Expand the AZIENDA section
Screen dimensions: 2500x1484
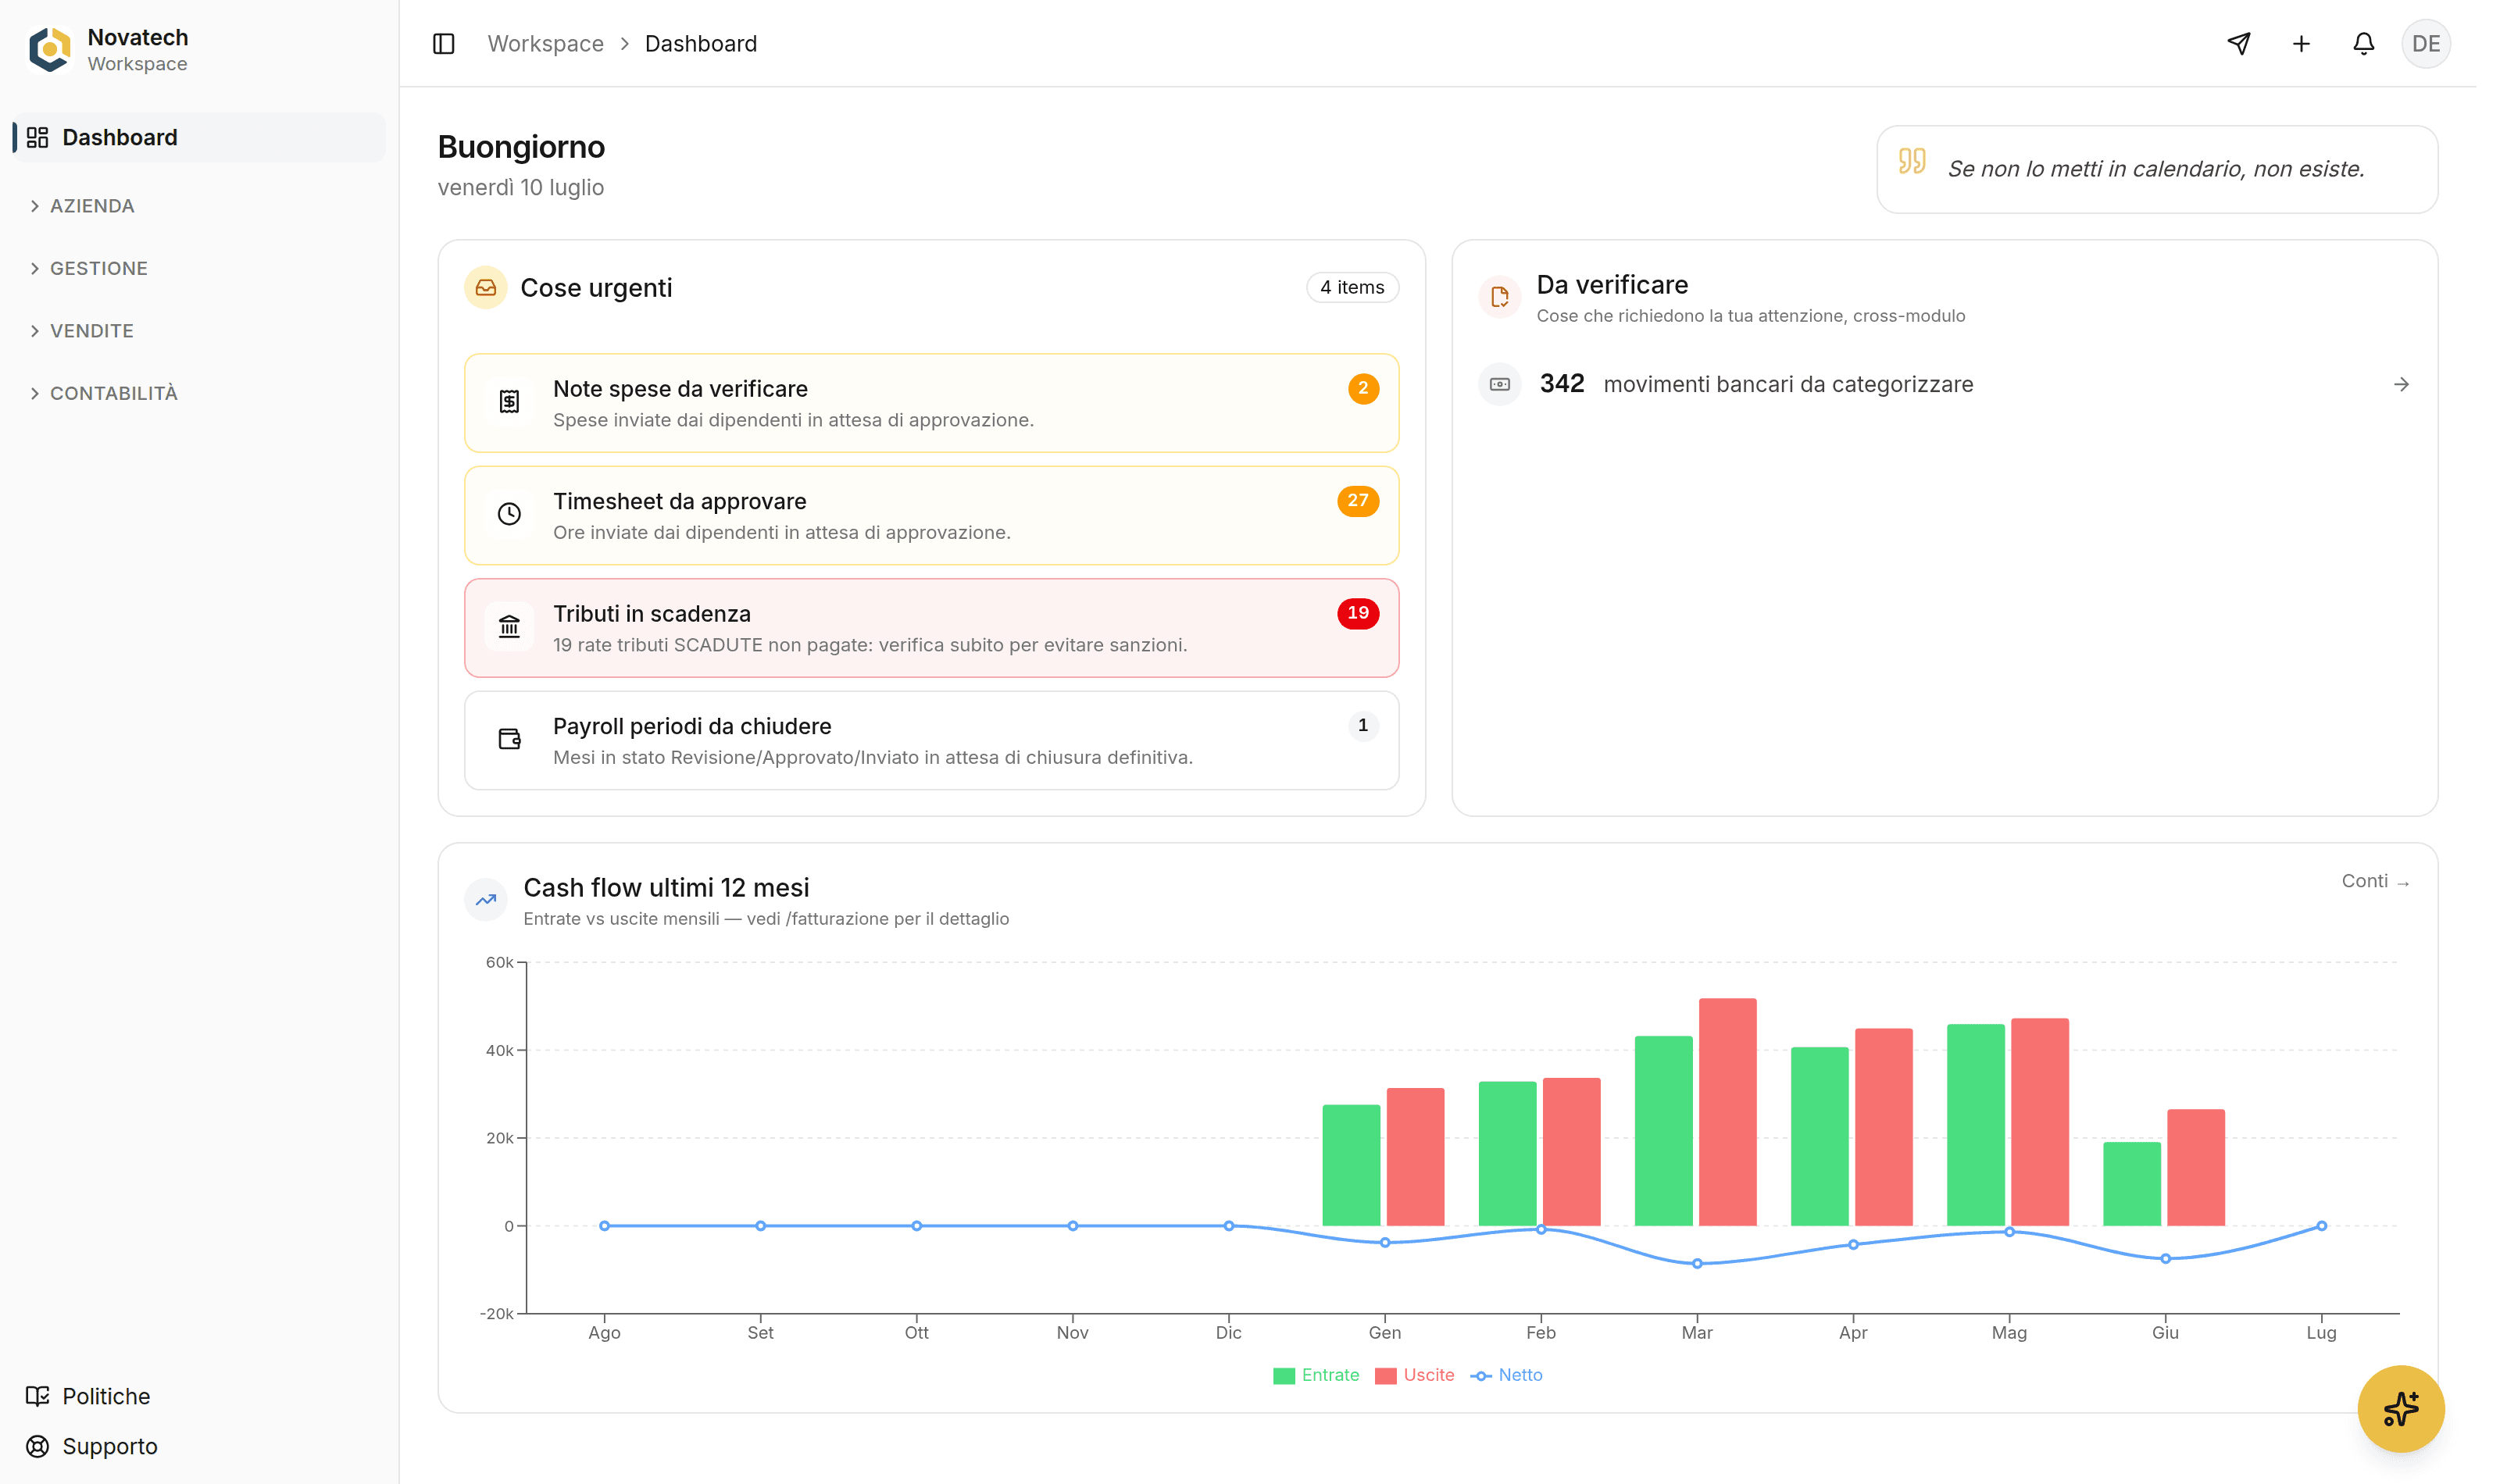click(92, 206)
